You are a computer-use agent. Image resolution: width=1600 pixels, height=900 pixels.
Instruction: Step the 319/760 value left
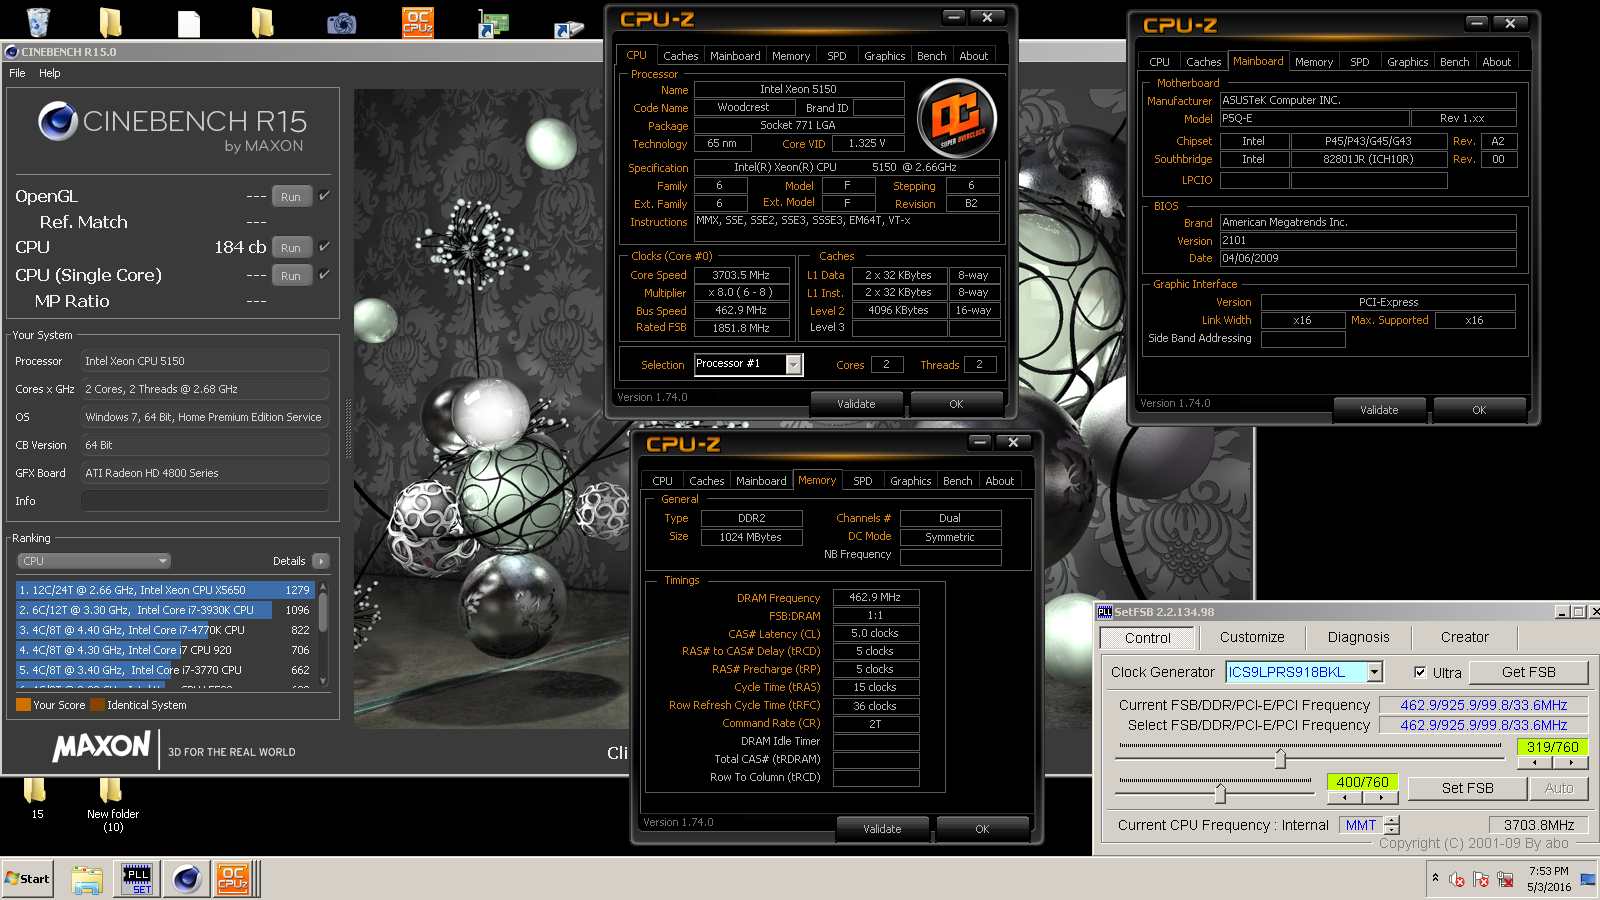click(1534, 763)
